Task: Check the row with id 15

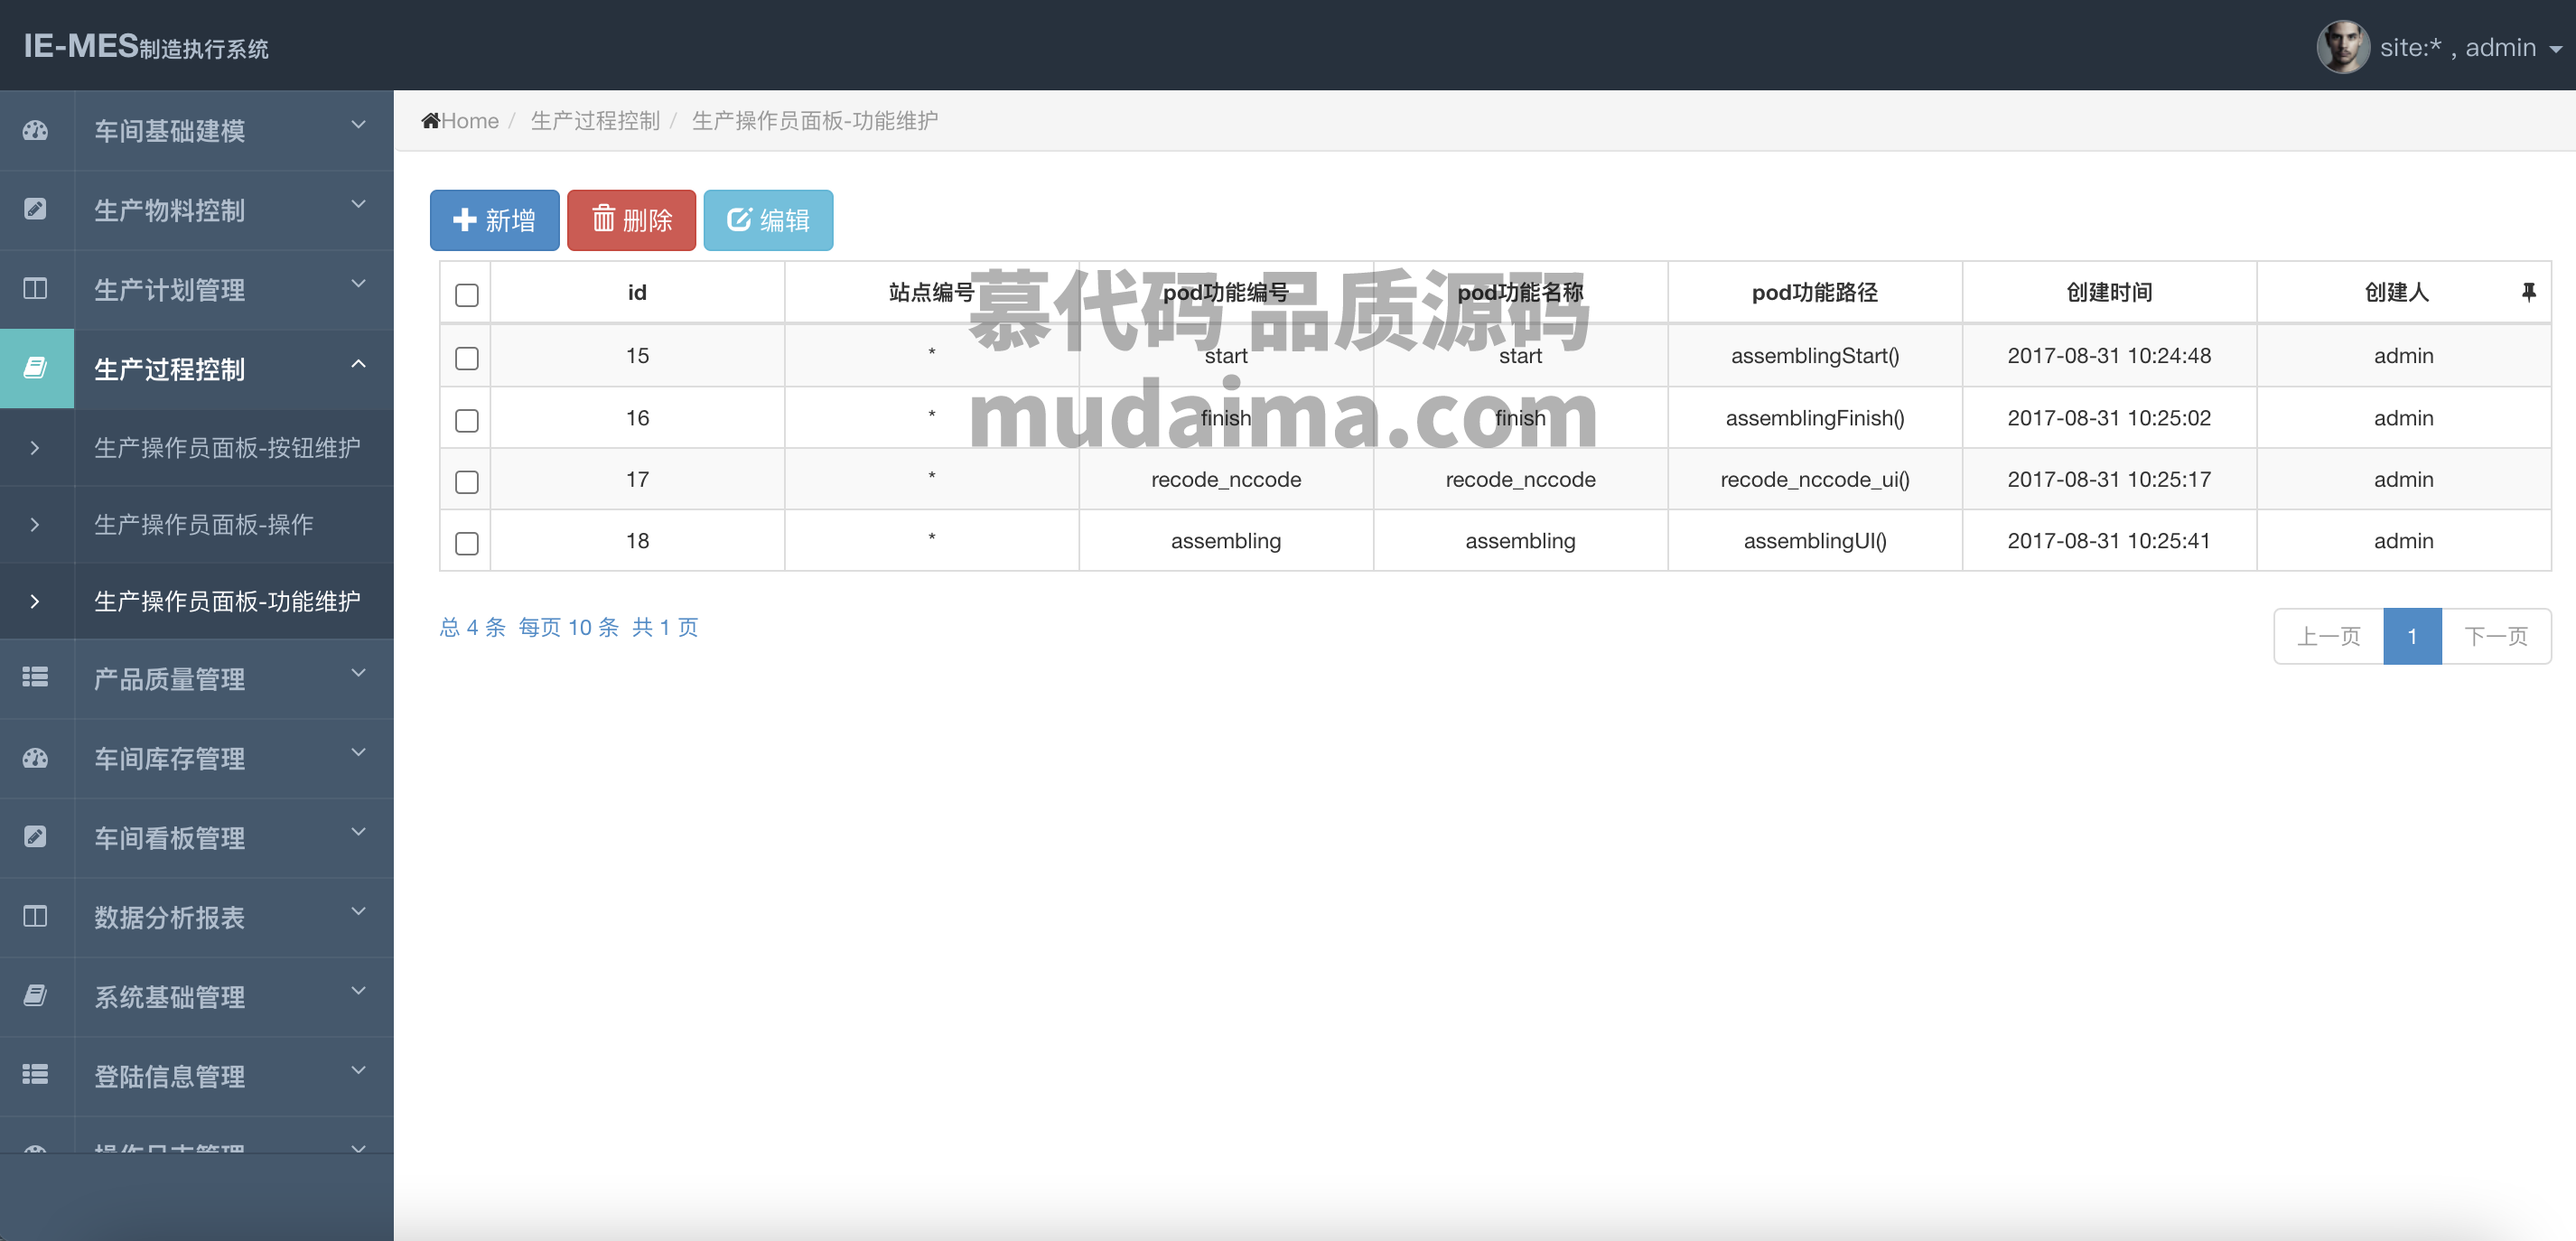Action: pyautogui.click(x=467, y=358)
